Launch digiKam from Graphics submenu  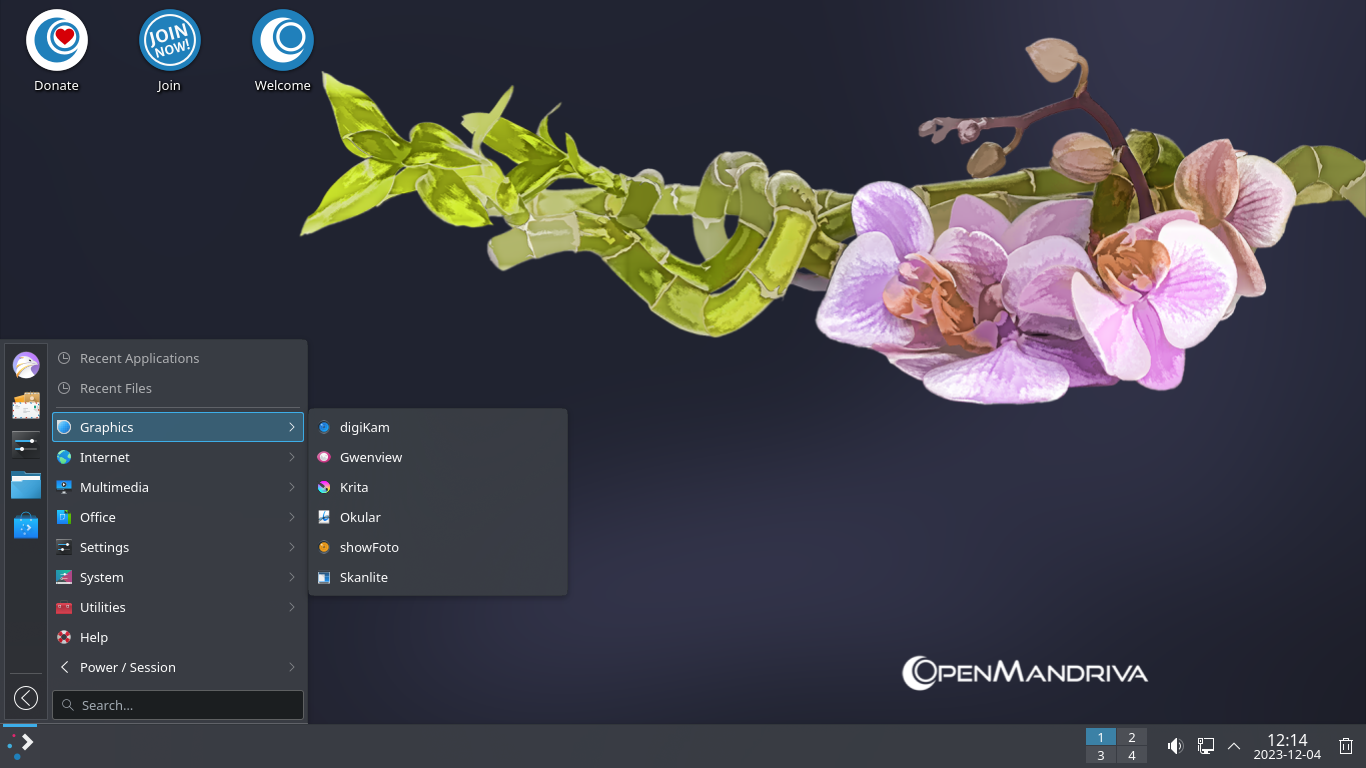click(x=438, y=427)
